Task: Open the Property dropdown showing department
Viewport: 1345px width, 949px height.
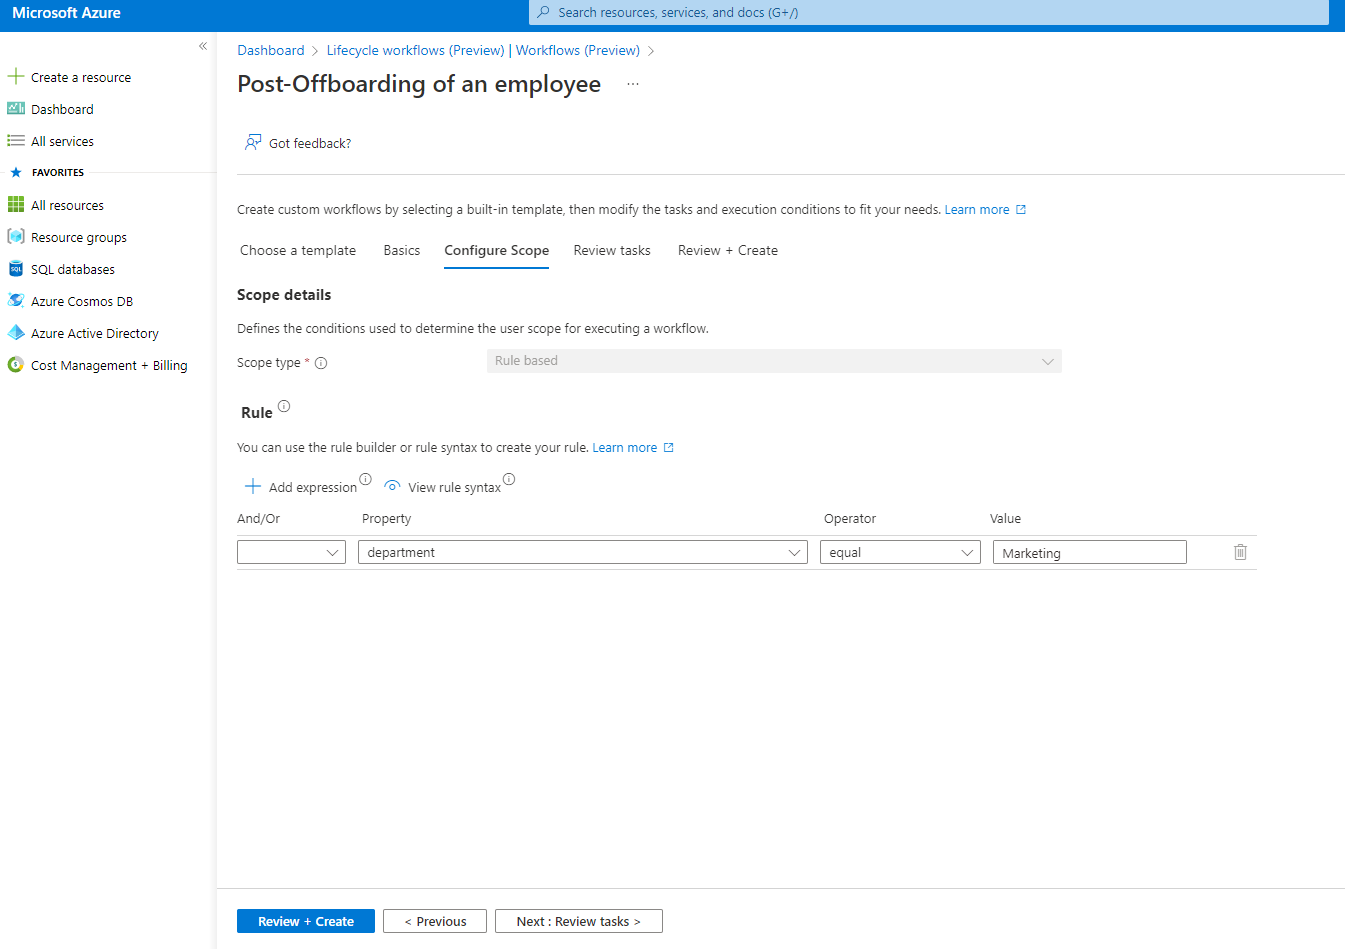Action: coord(582,552)
